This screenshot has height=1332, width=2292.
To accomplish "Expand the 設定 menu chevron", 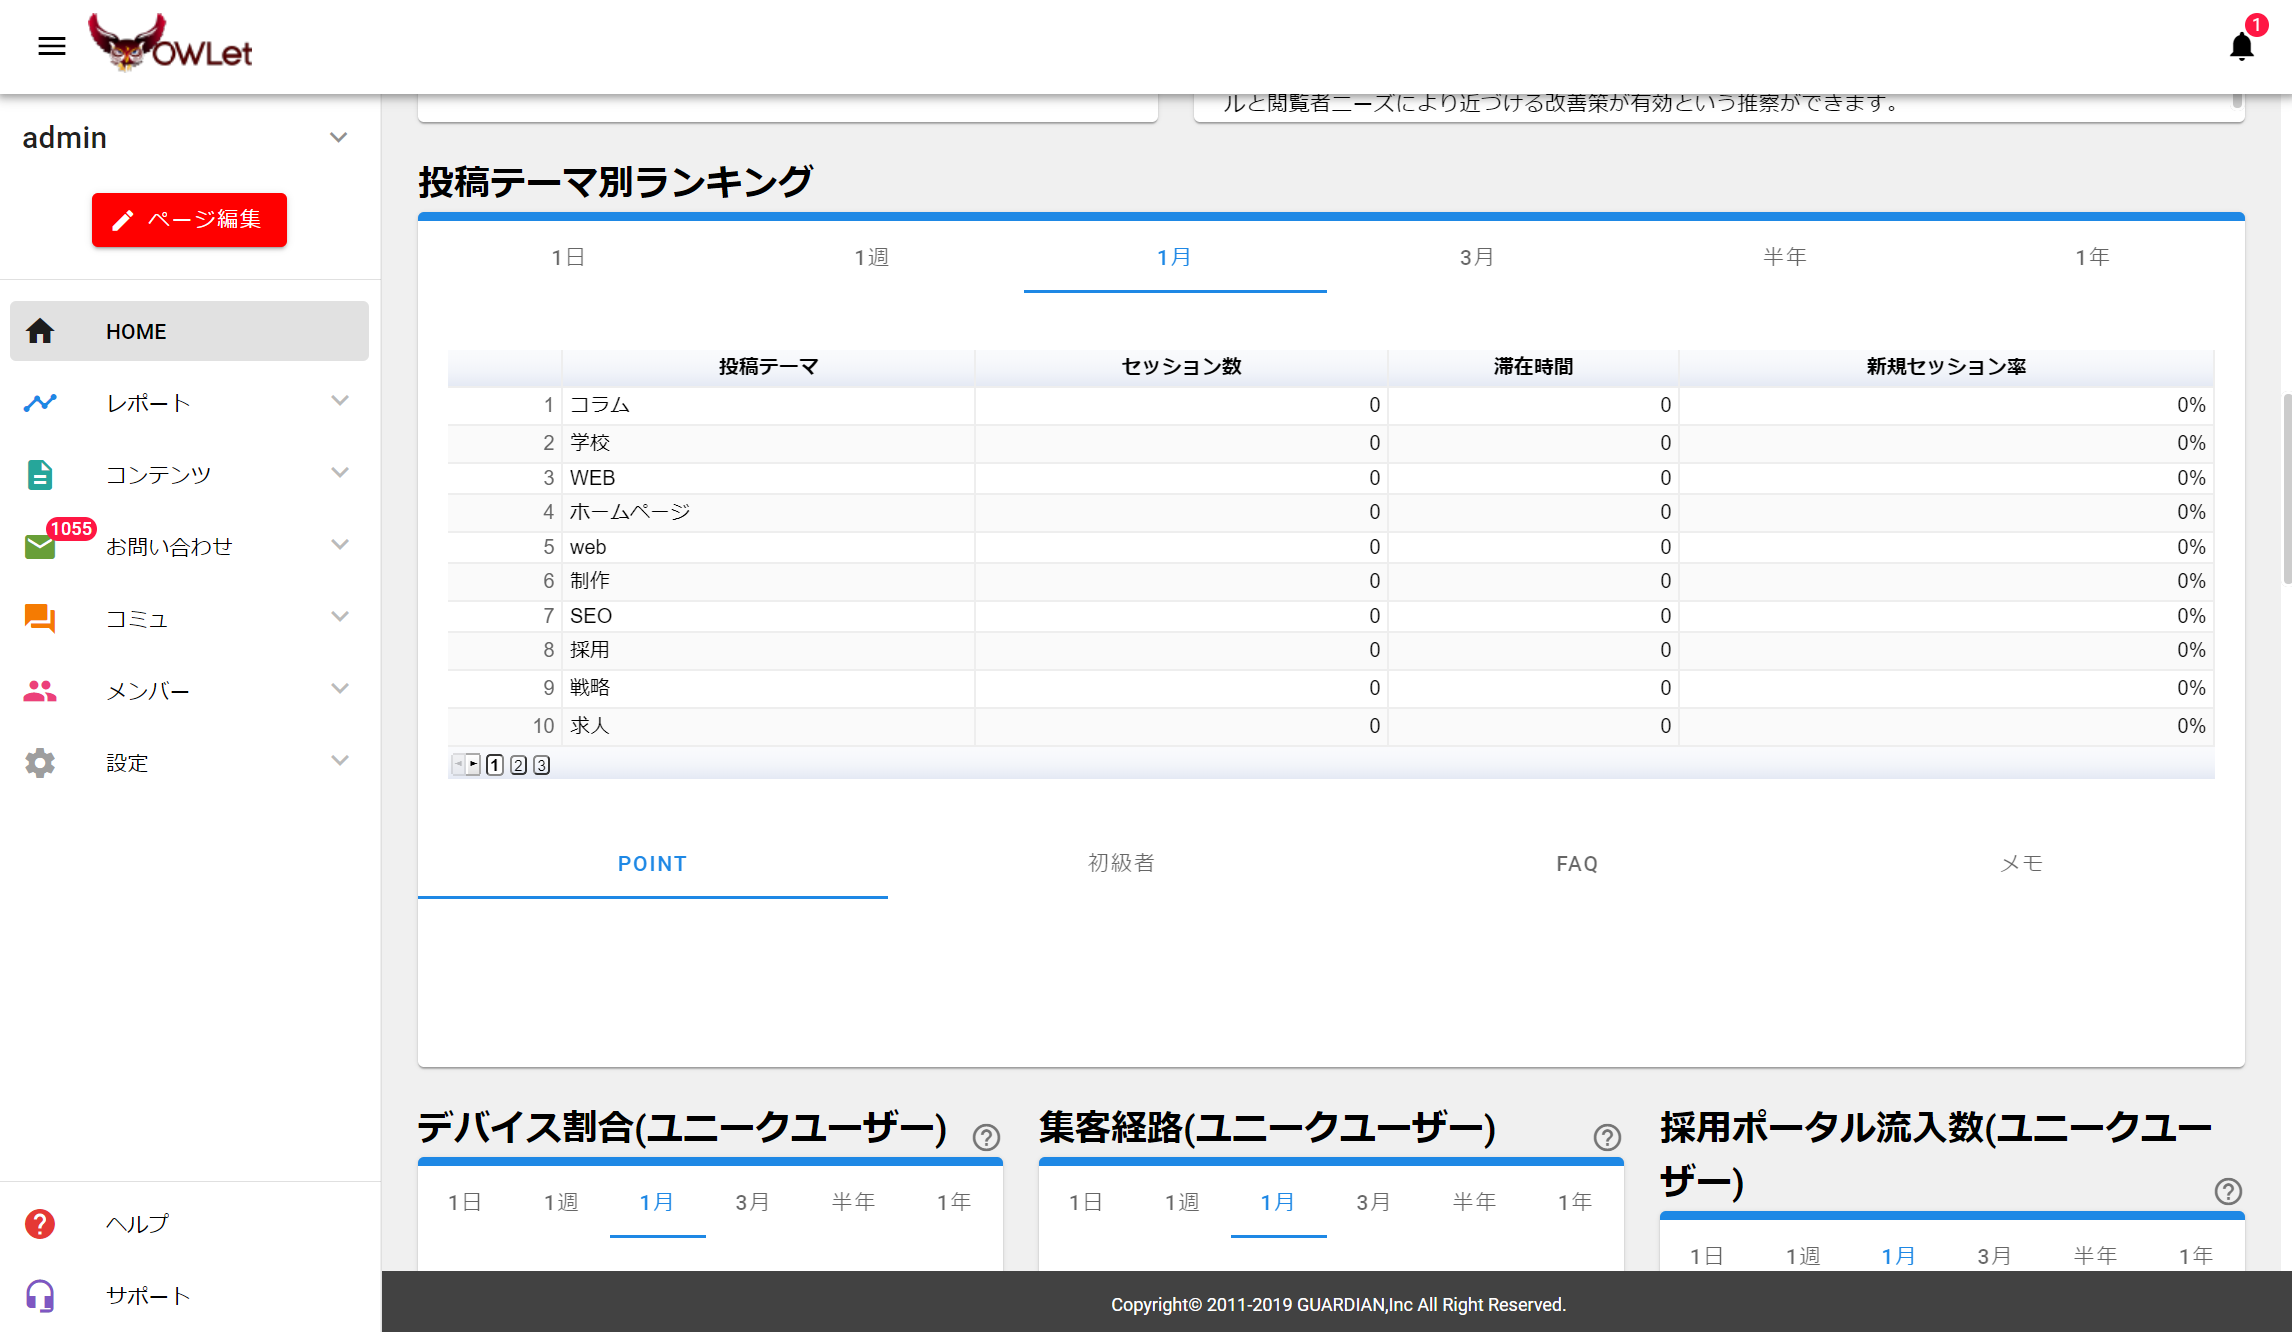I will click(340, 761).
